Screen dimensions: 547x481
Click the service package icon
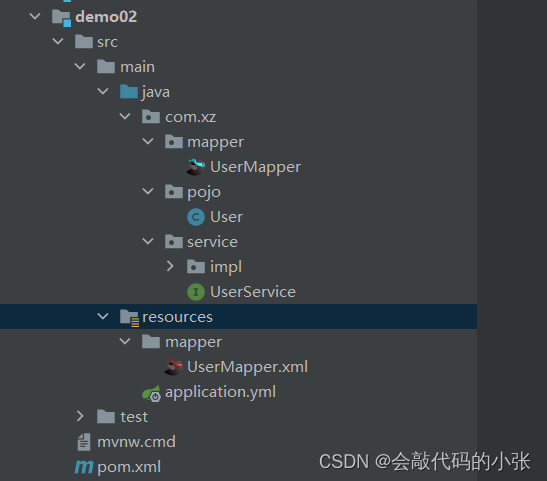174,241
